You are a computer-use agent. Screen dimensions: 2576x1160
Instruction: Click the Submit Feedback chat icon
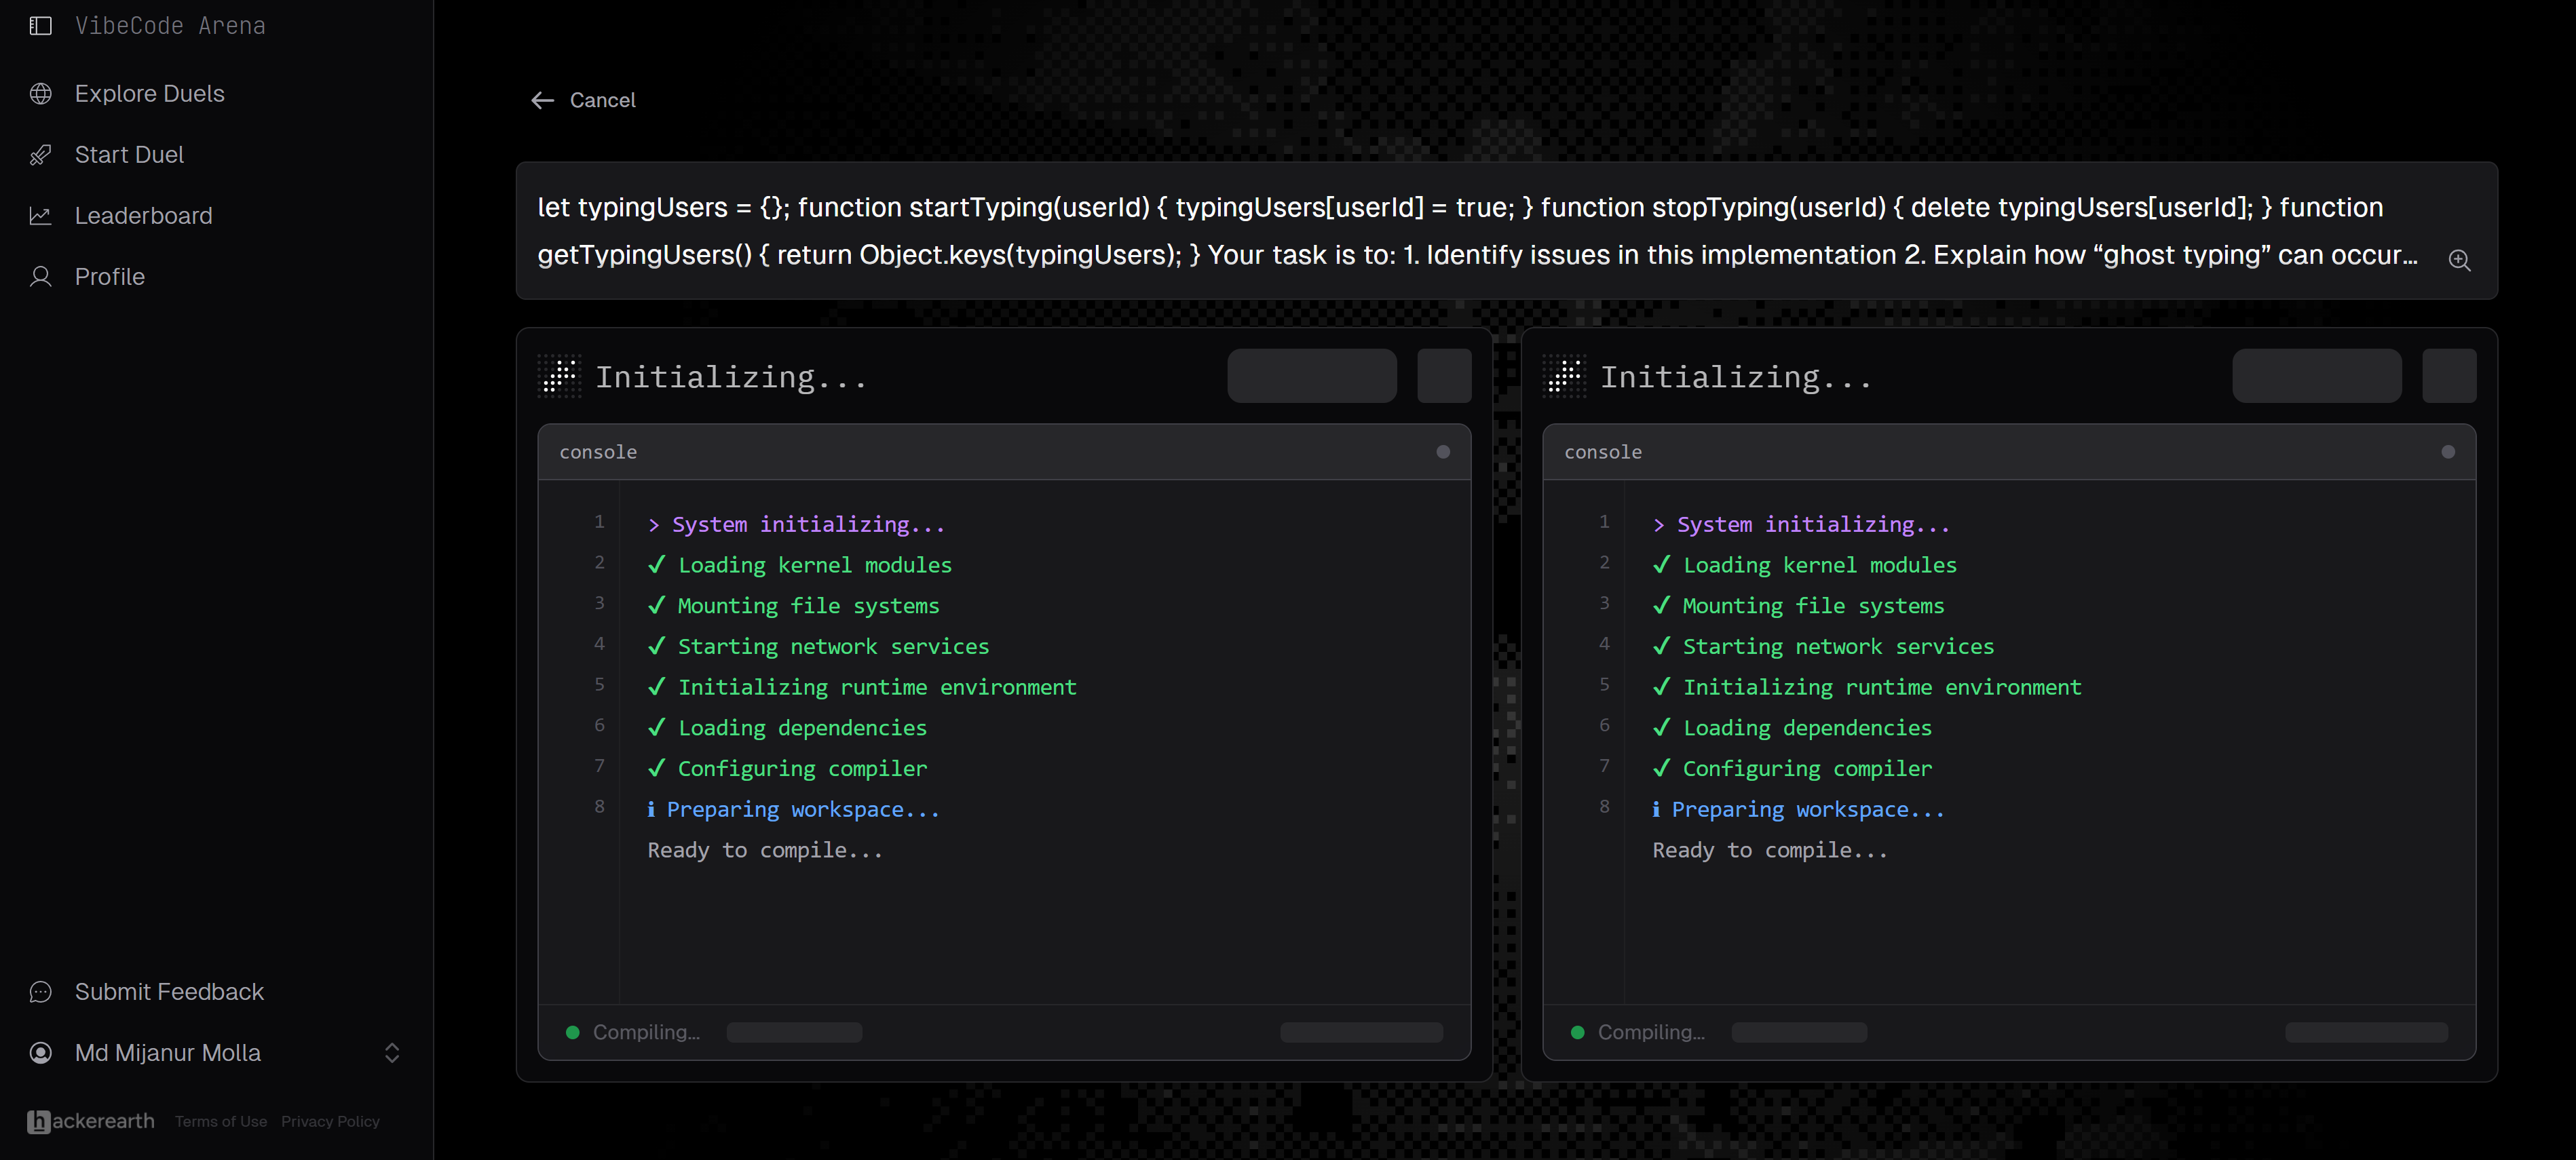pos(41,992)
